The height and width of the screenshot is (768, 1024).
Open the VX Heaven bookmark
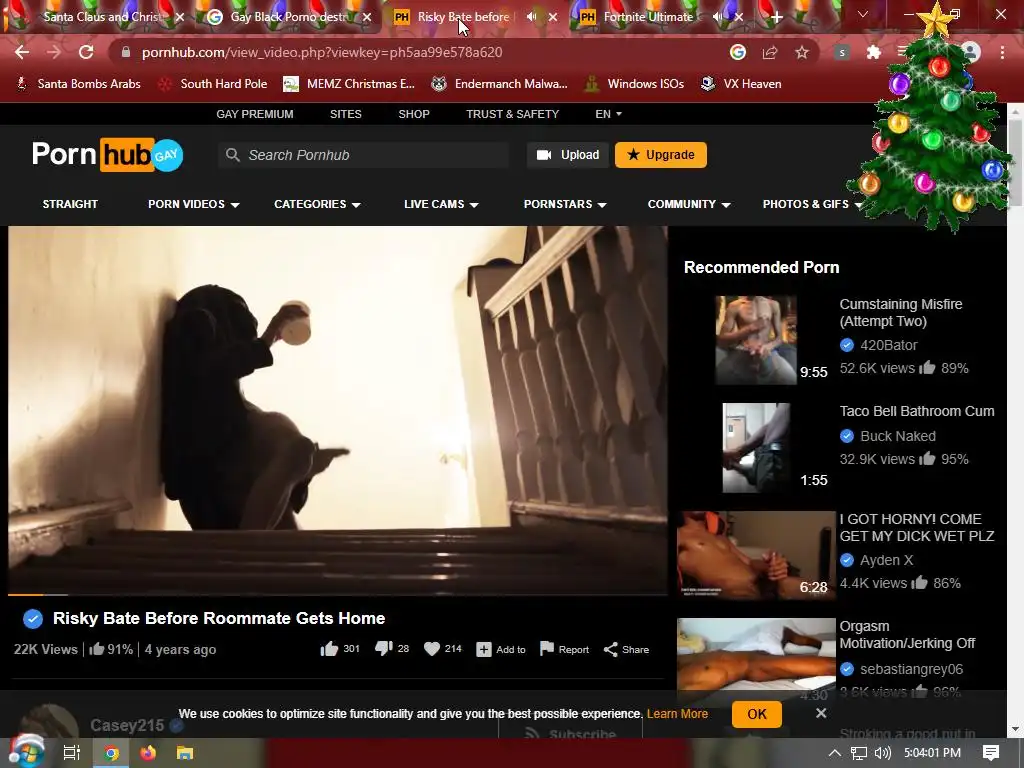pyautogui.click(x=741, y=84)
